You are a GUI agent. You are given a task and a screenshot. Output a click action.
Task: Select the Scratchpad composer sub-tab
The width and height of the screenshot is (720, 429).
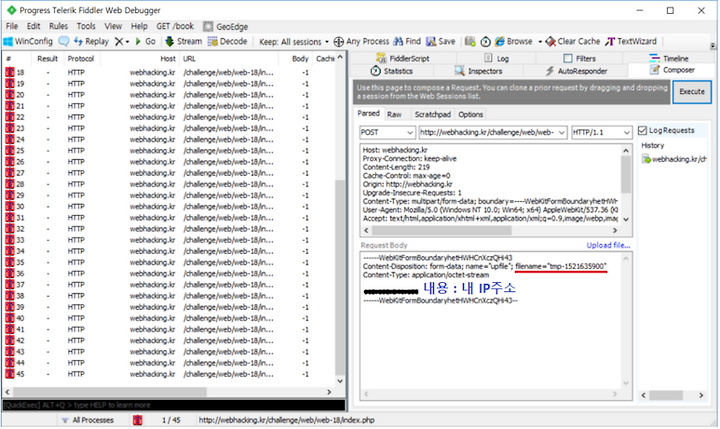[433, 114]
